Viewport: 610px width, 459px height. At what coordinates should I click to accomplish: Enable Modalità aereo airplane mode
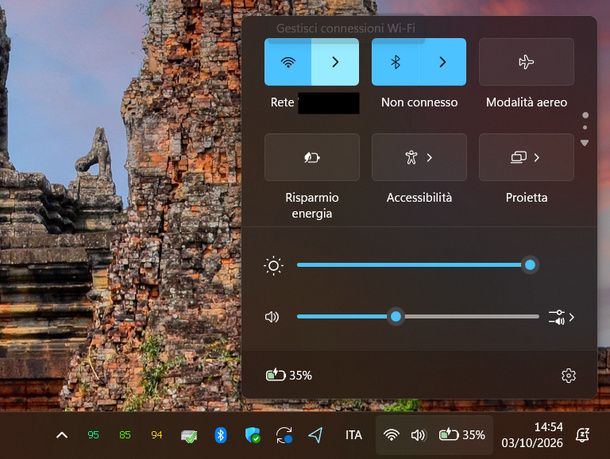pos(526,62)
